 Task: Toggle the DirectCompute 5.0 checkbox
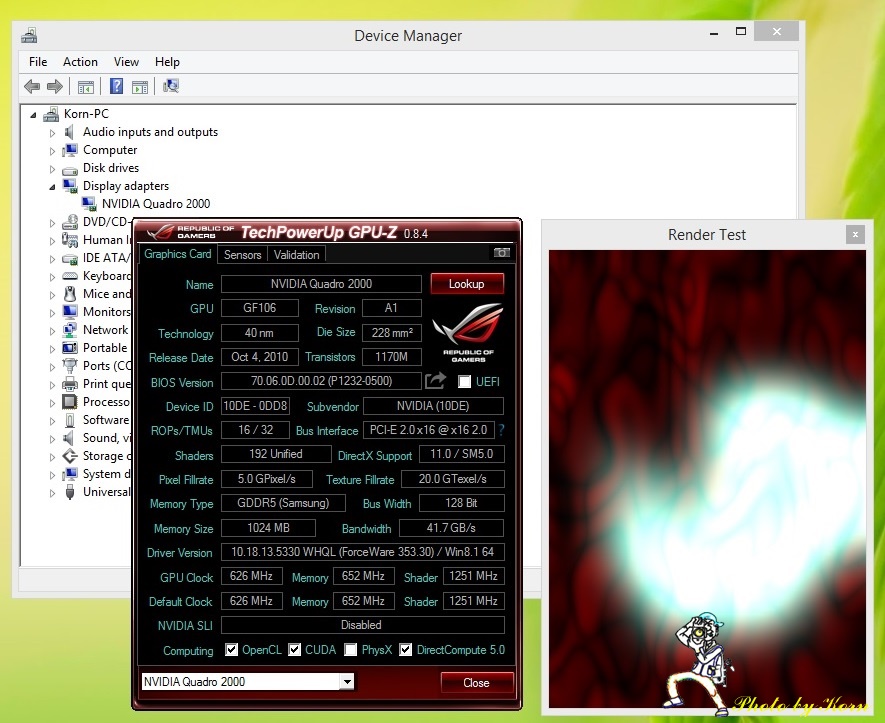tap(405, 650)
